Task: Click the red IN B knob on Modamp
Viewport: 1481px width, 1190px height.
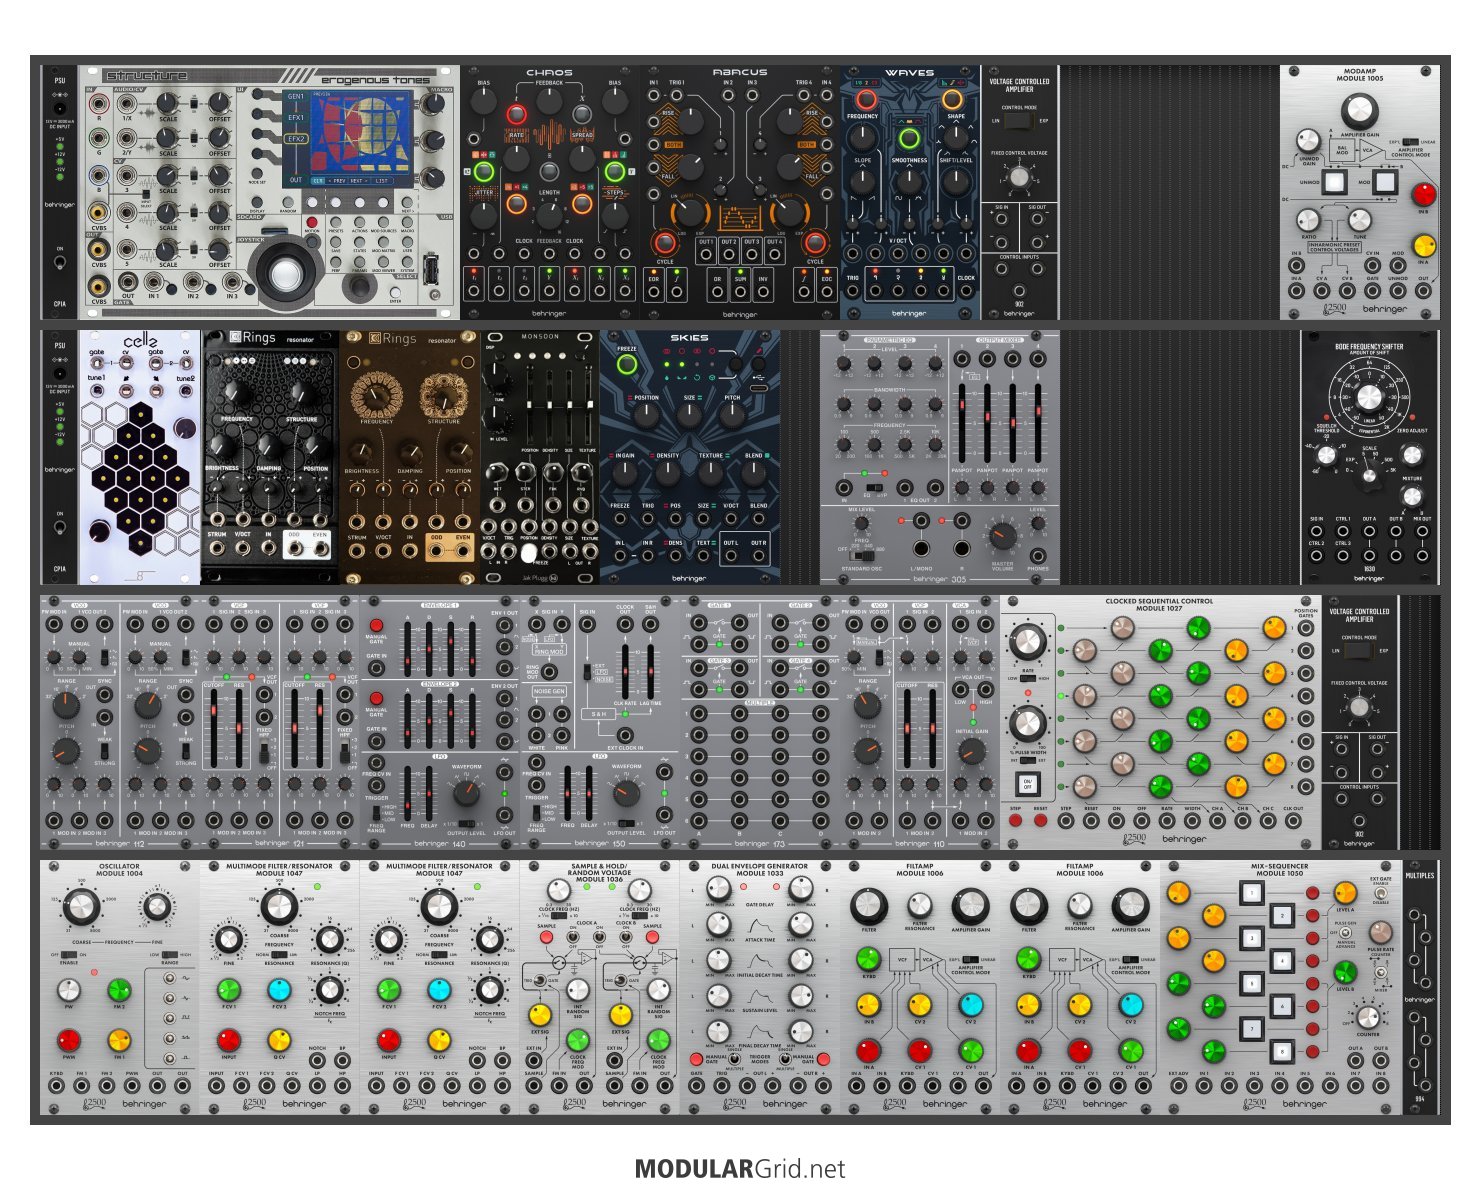Action: click(x=1422, y=194)
